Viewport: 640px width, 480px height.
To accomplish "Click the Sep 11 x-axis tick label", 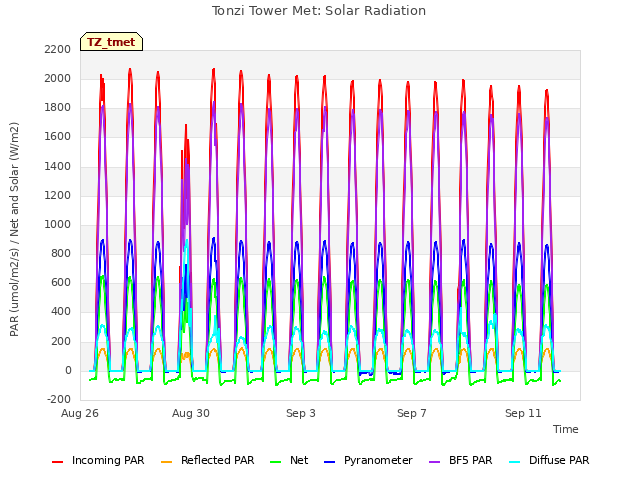I will tap(523, 413).
